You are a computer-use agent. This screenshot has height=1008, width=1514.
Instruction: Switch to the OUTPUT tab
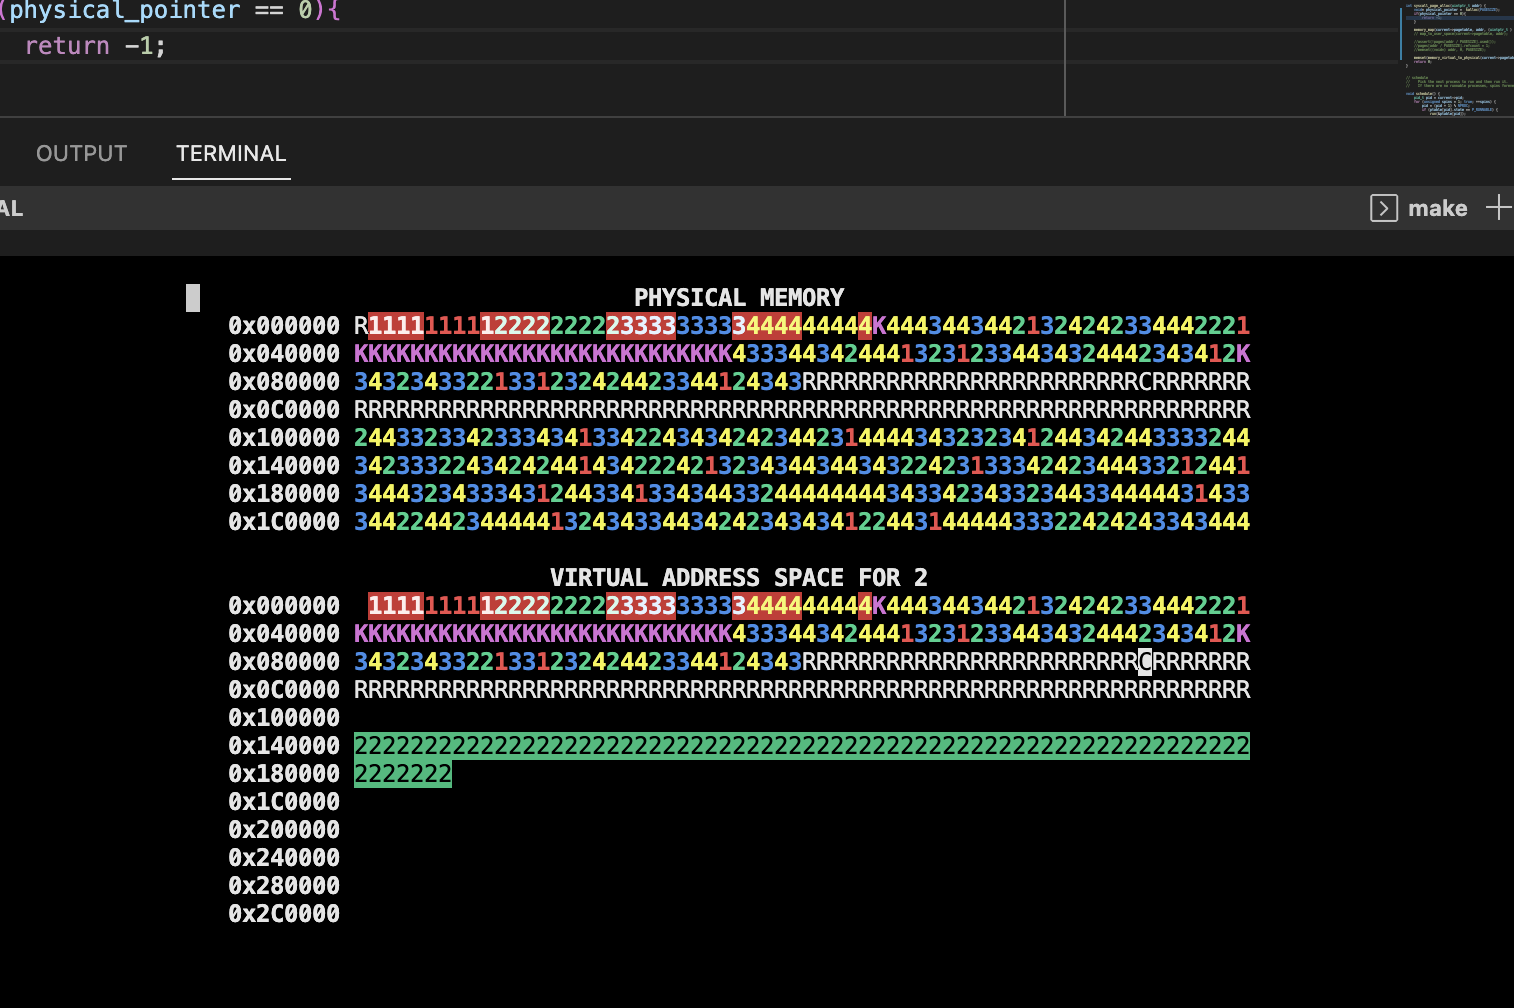[x=81, y=153]
